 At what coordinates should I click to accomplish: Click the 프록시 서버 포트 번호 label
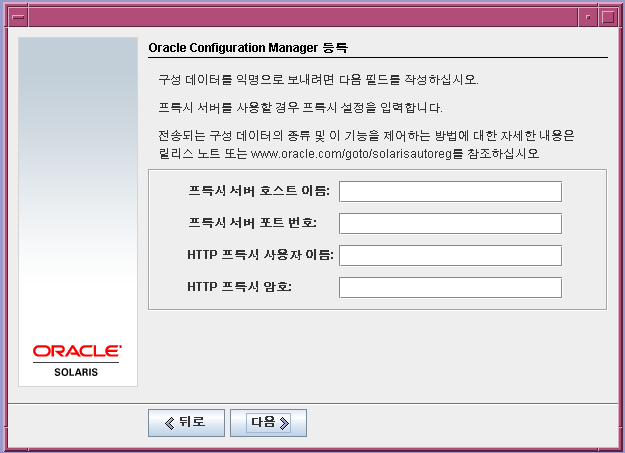[252, 223]
